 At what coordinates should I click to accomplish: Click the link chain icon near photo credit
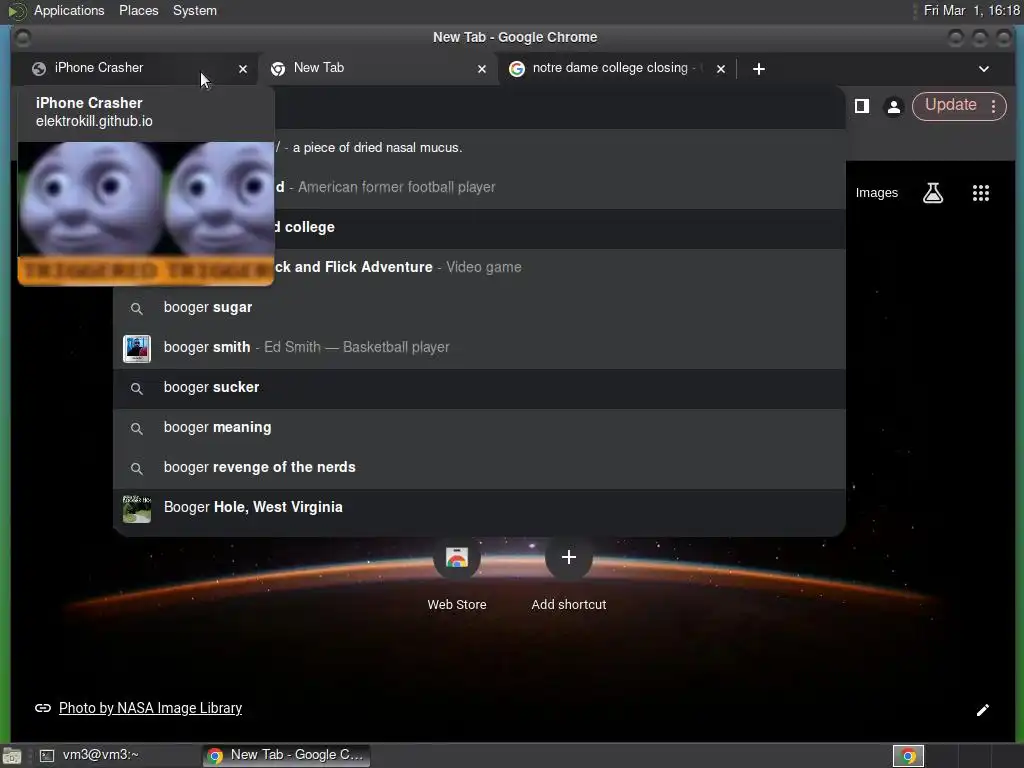[42, 708]
